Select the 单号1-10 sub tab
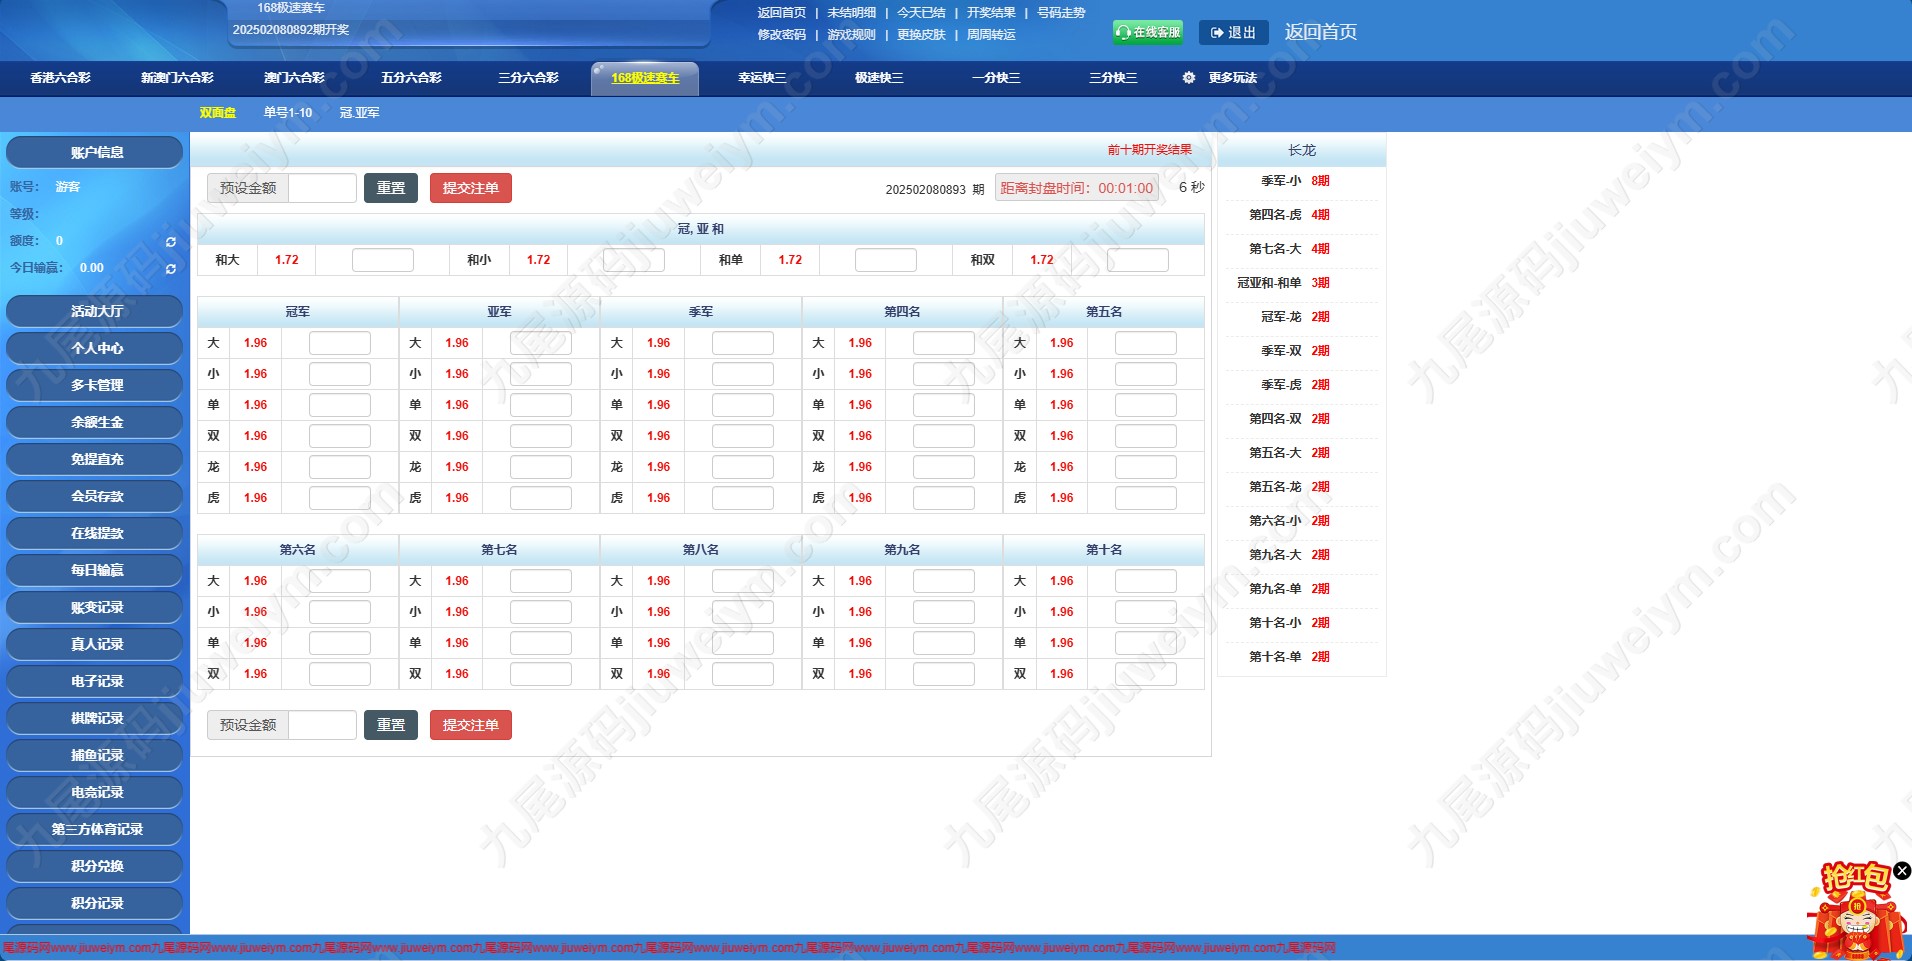Viewport: 1912px width, 961px height. pyautogui.click(x=288, y=113)
